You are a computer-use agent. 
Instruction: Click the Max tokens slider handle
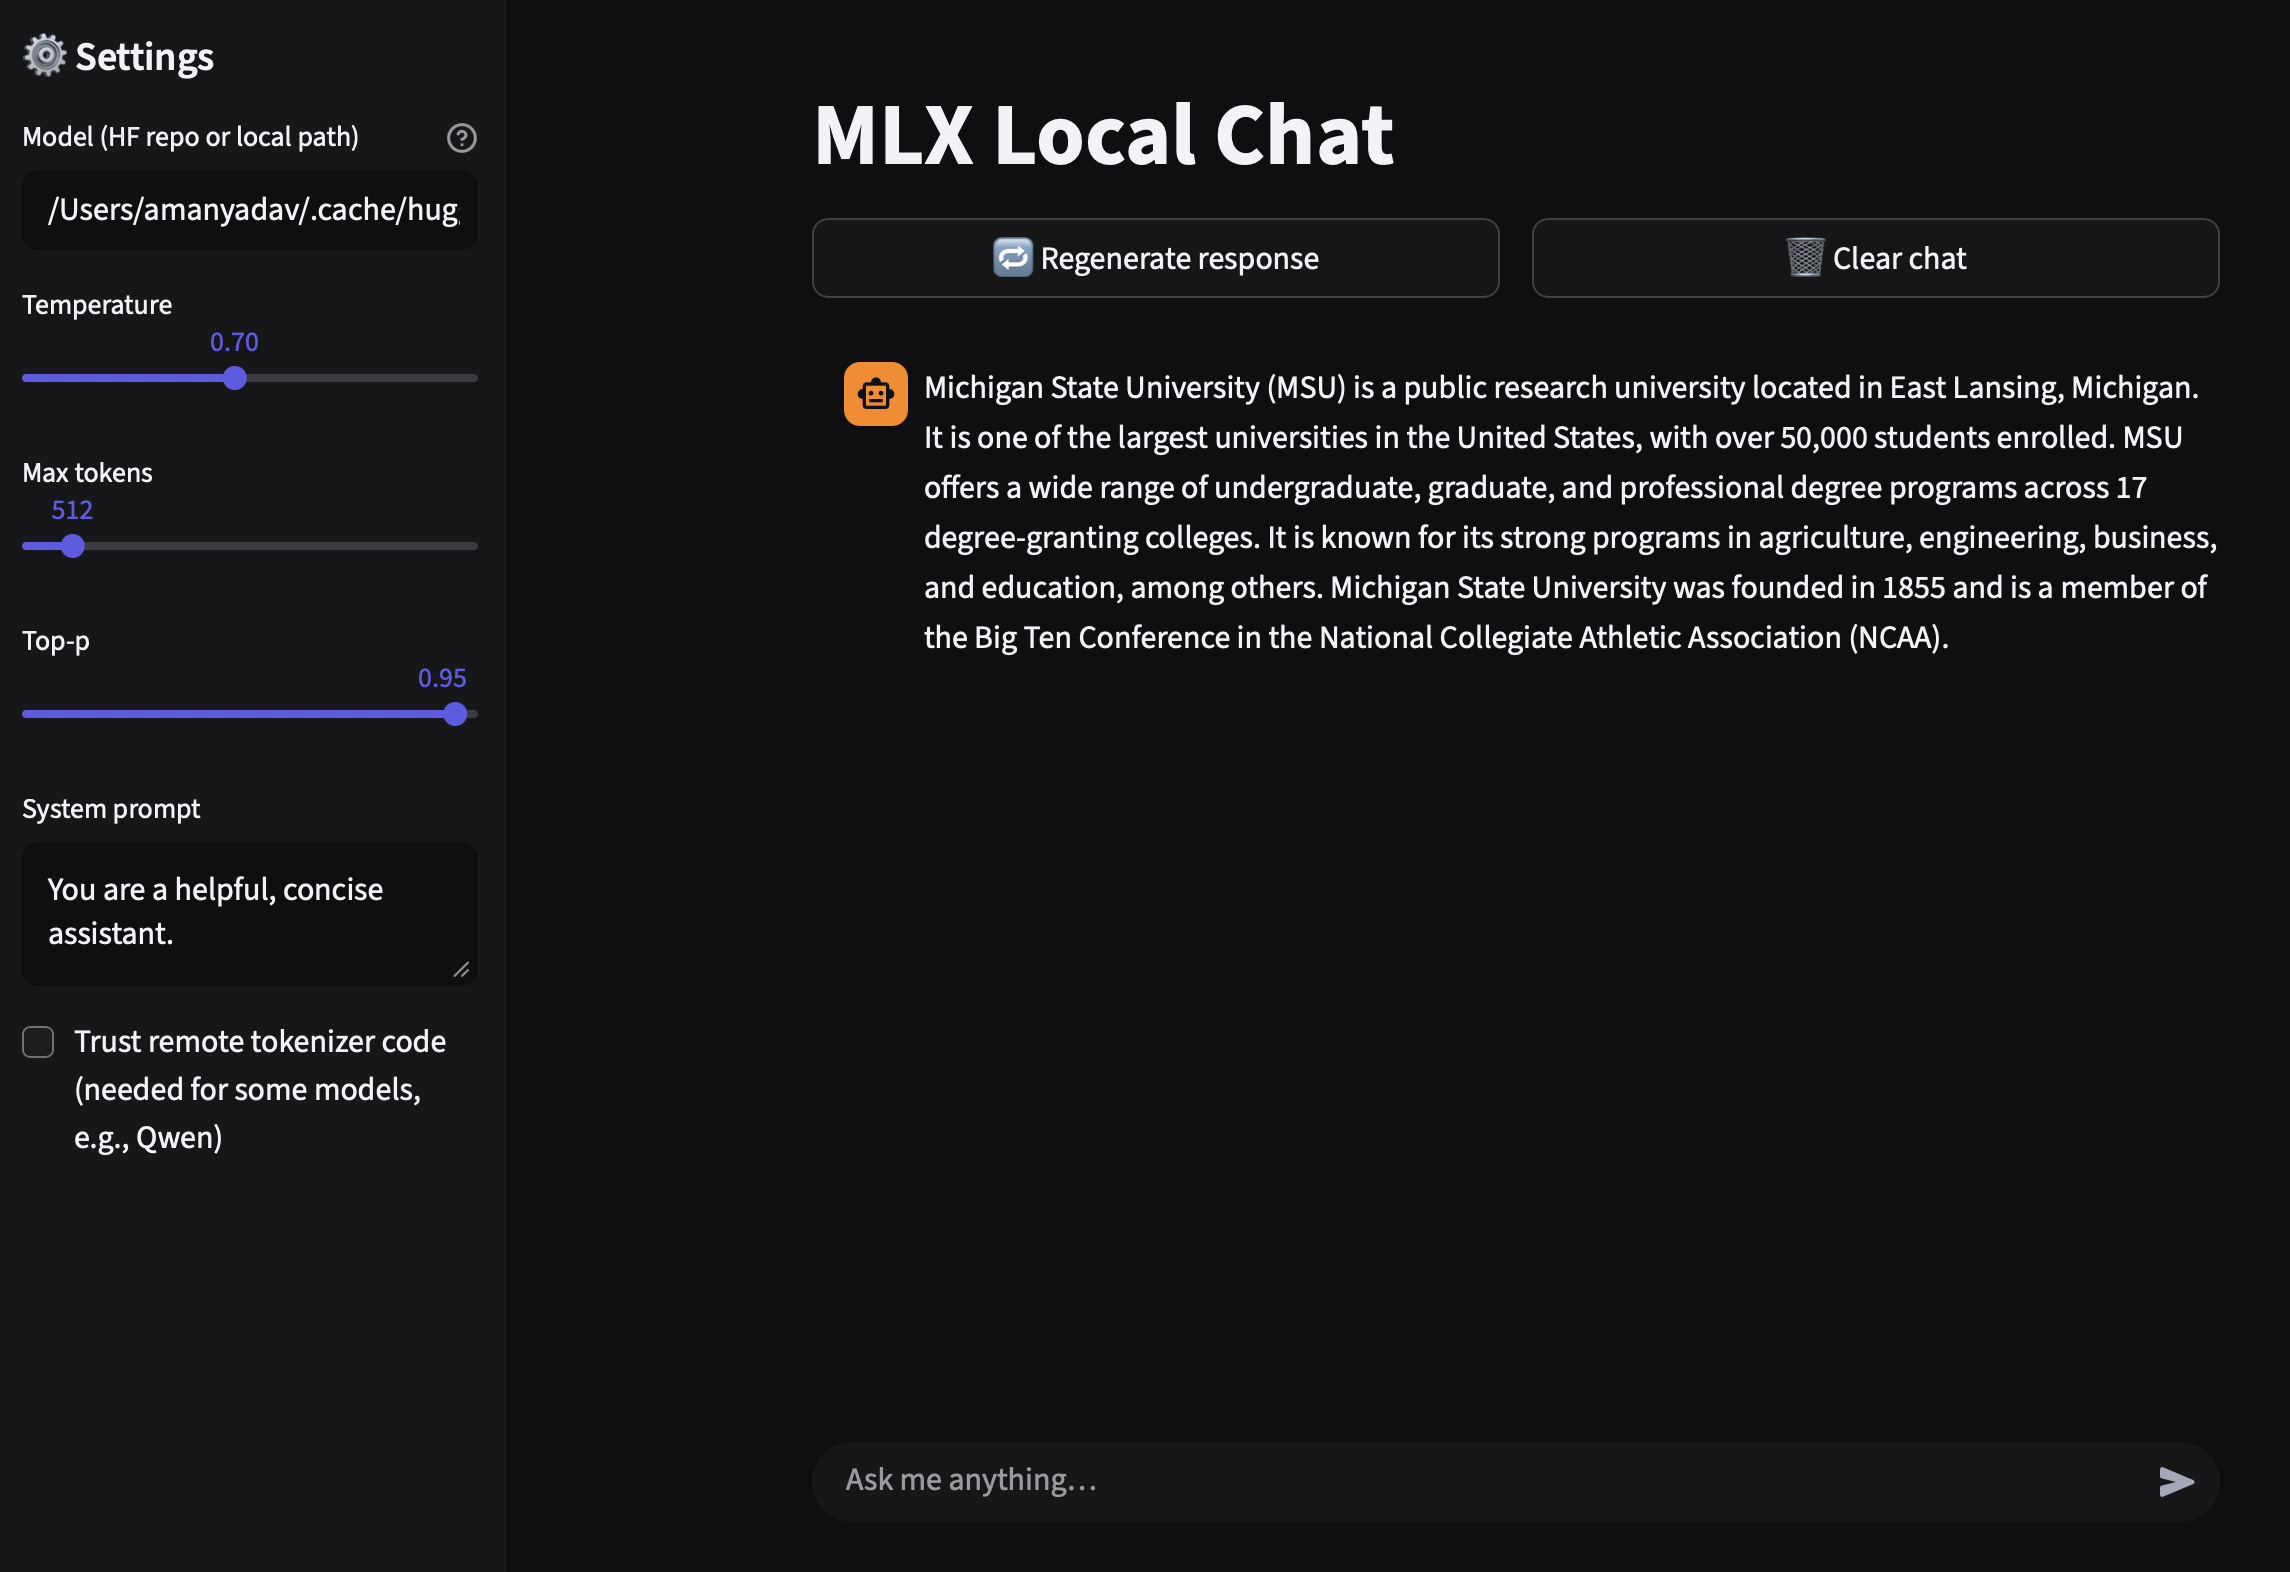[72, 546]
